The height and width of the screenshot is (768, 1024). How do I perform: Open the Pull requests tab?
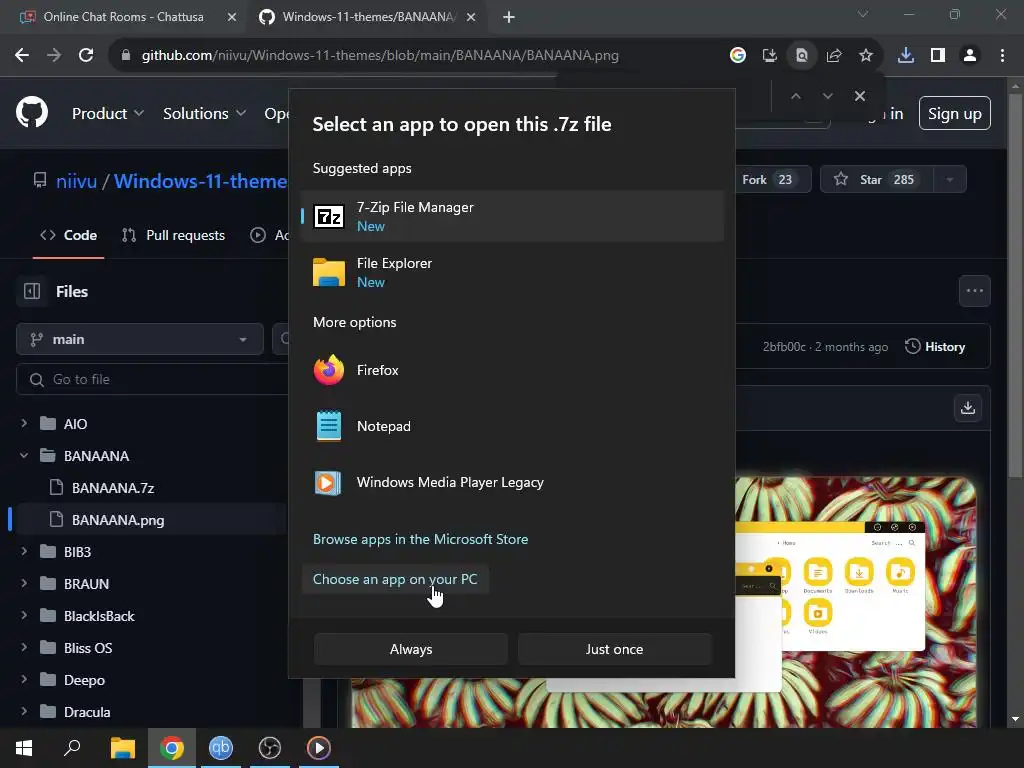coord(174,235)
